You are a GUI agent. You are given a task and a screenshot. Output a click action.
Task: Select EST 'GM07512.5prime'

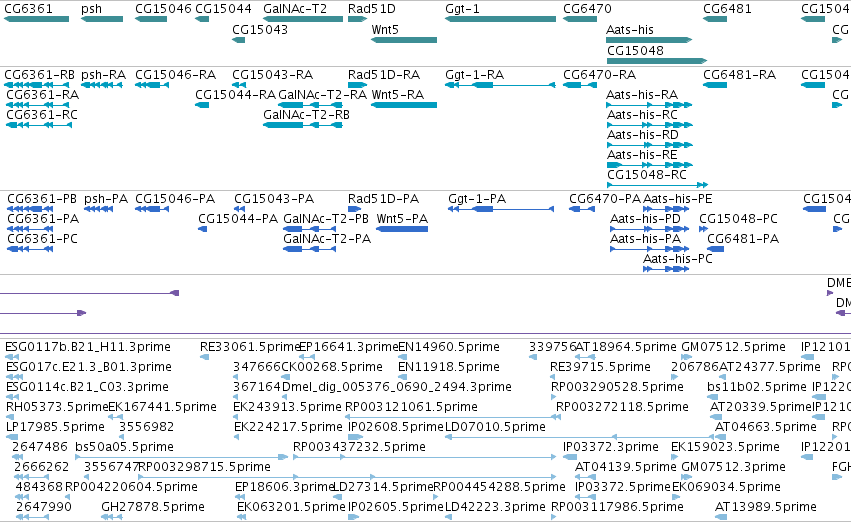point(733,347)
